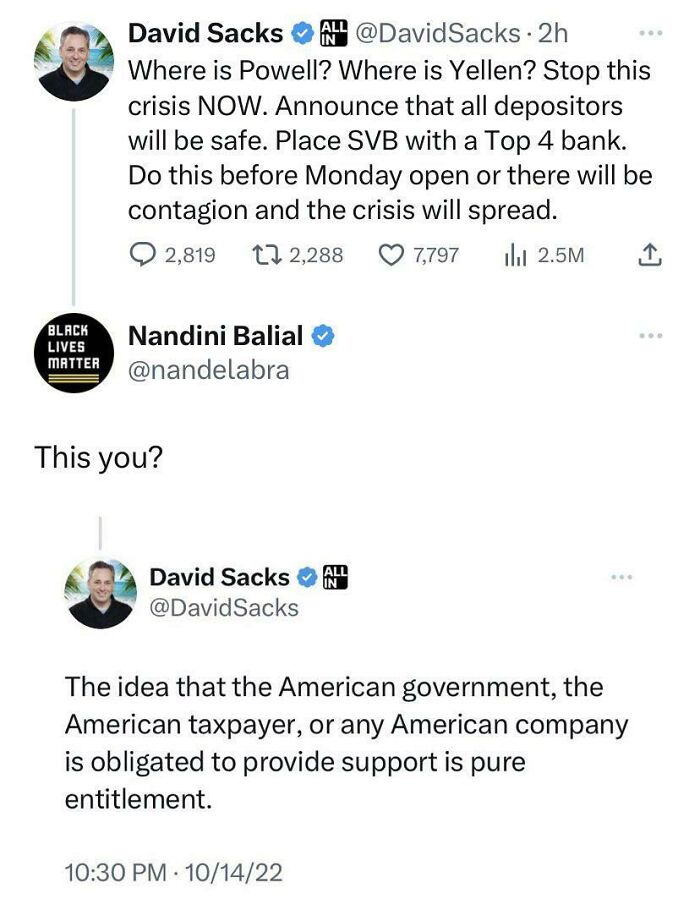Click the 'ALL IN' badge beside David Sacks
700x905 pixels.
(334, 33)
